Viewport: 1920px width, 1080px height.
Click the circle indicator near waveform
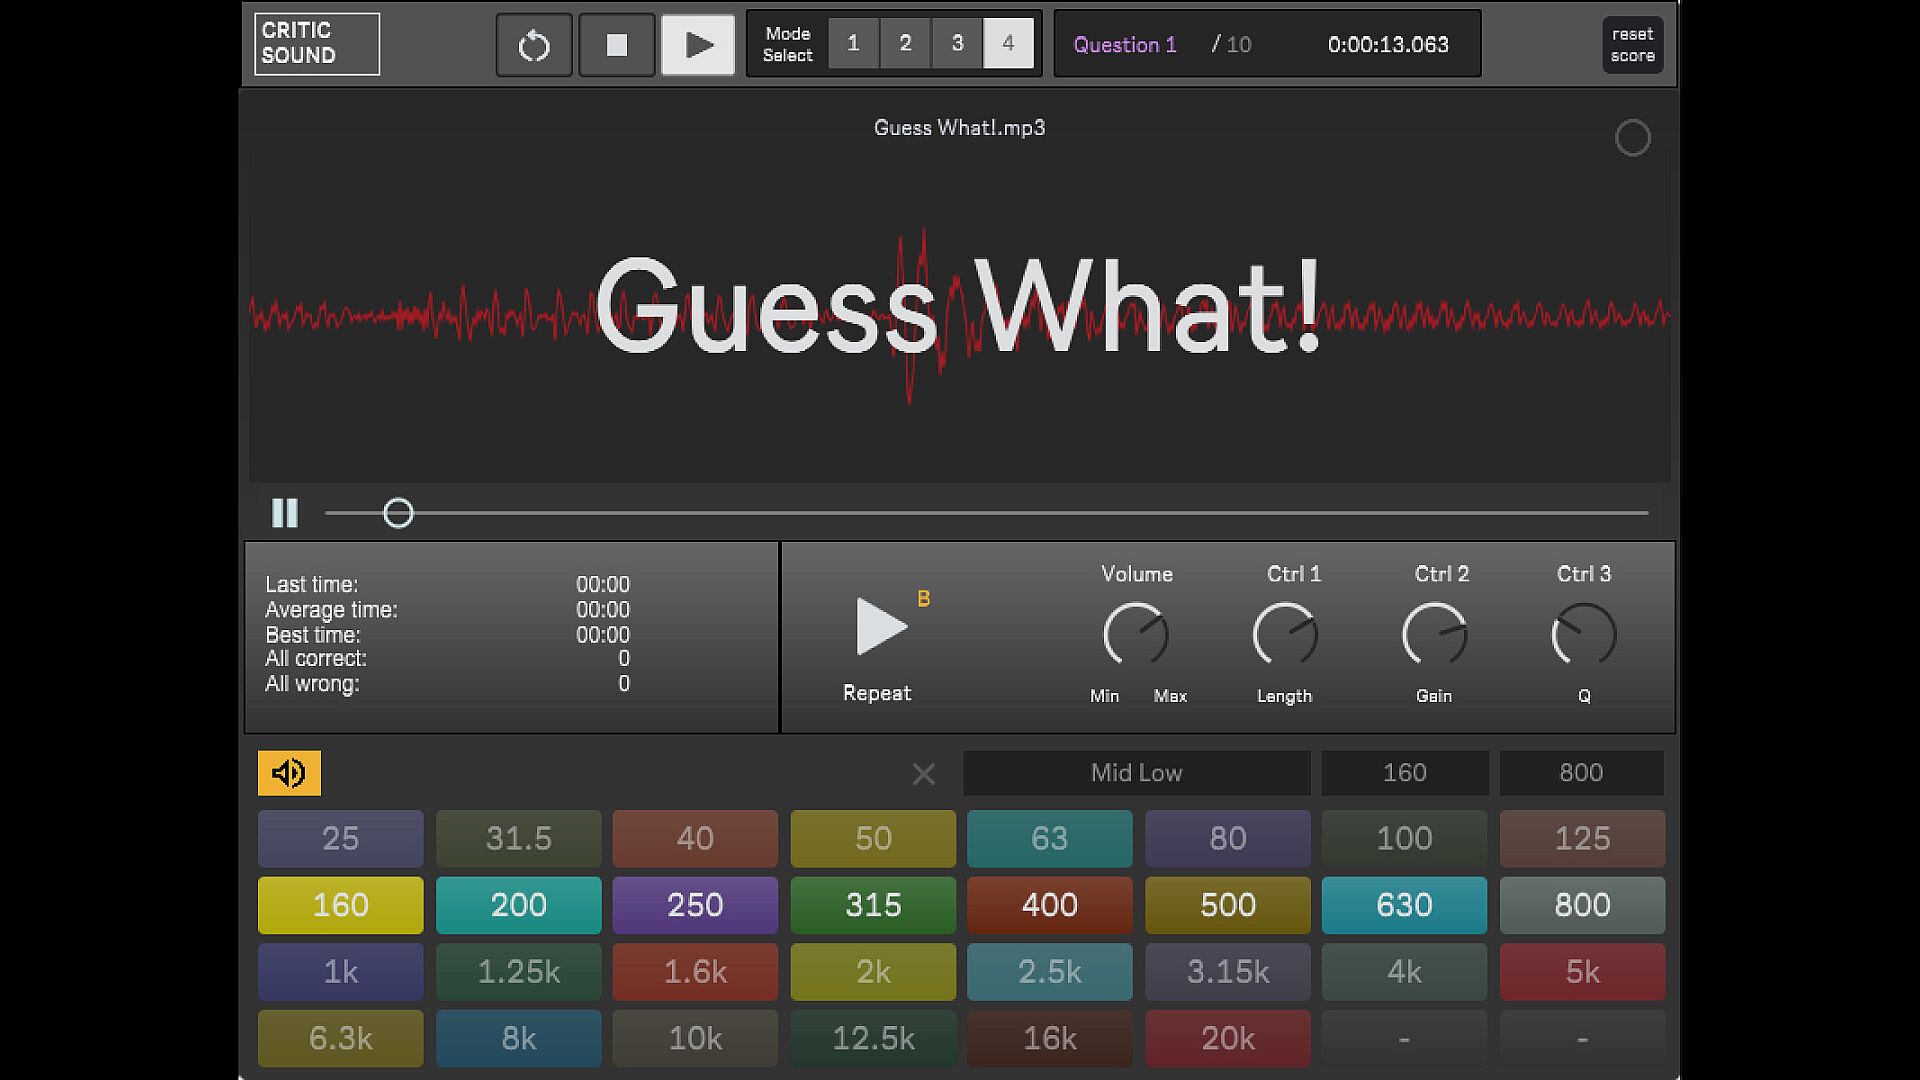1632,138
